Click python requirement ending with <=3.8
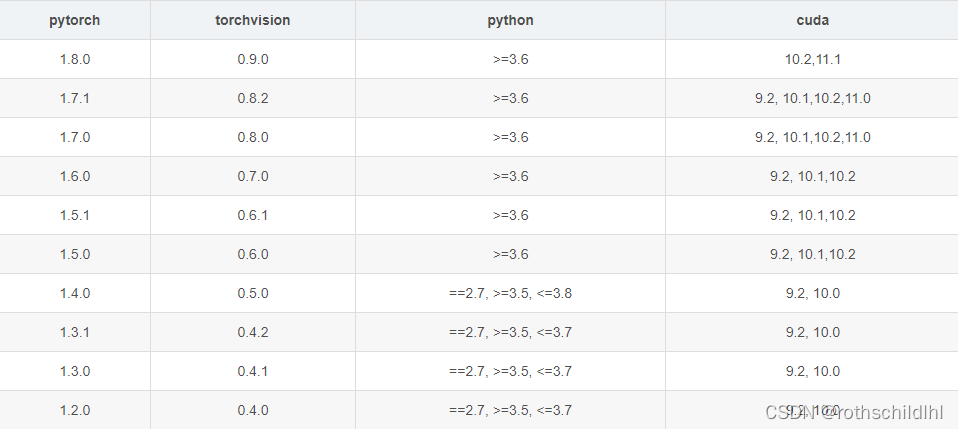Image resolution: width=958 pixels, height=429 pixels. pos(510,293)
